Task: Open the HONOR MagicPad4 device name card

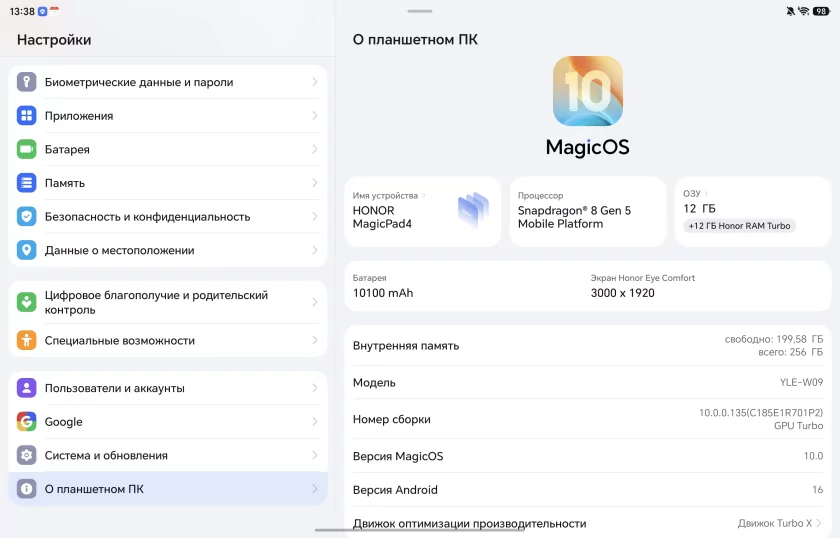Action: pyautogui.click(x=423, y=212)
